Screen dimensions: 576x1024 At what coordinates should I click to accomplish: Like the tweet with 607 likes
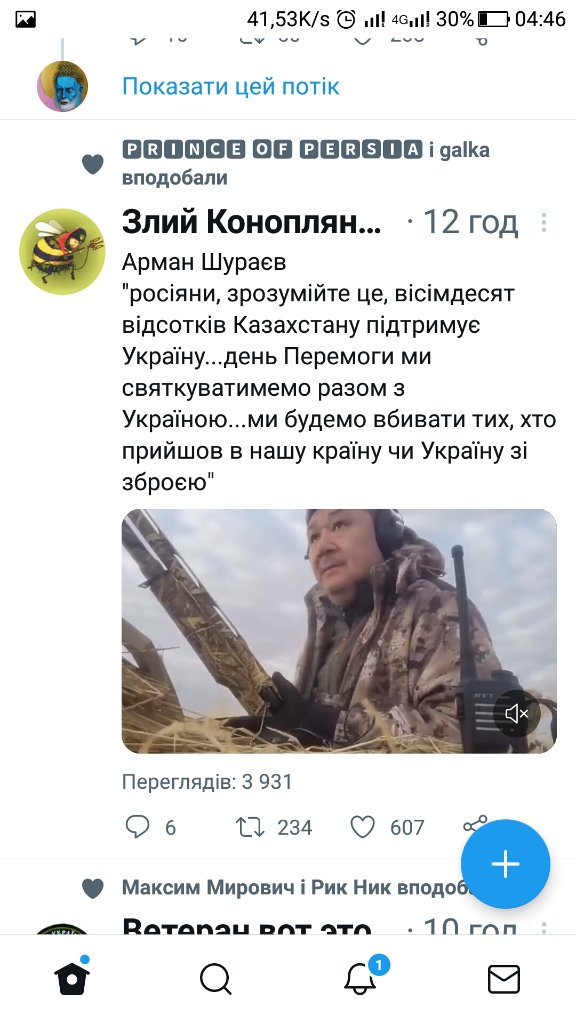pyautogui.click(x=362, y=827)
